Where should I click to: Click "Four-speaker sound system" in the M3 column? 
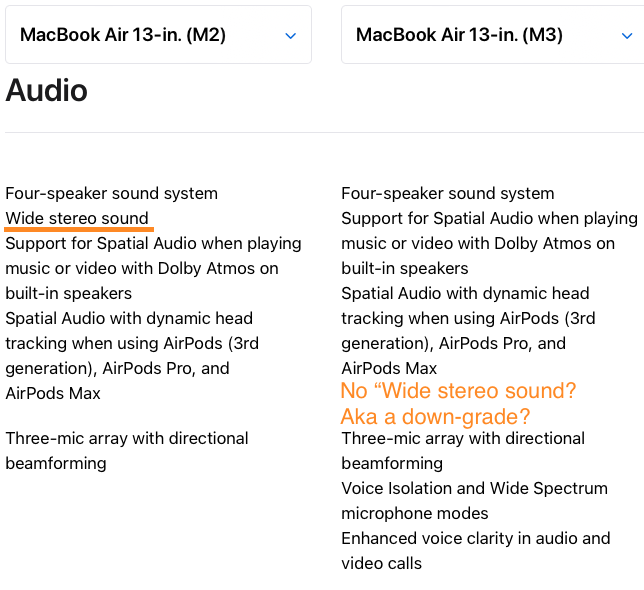click(447, 193)
